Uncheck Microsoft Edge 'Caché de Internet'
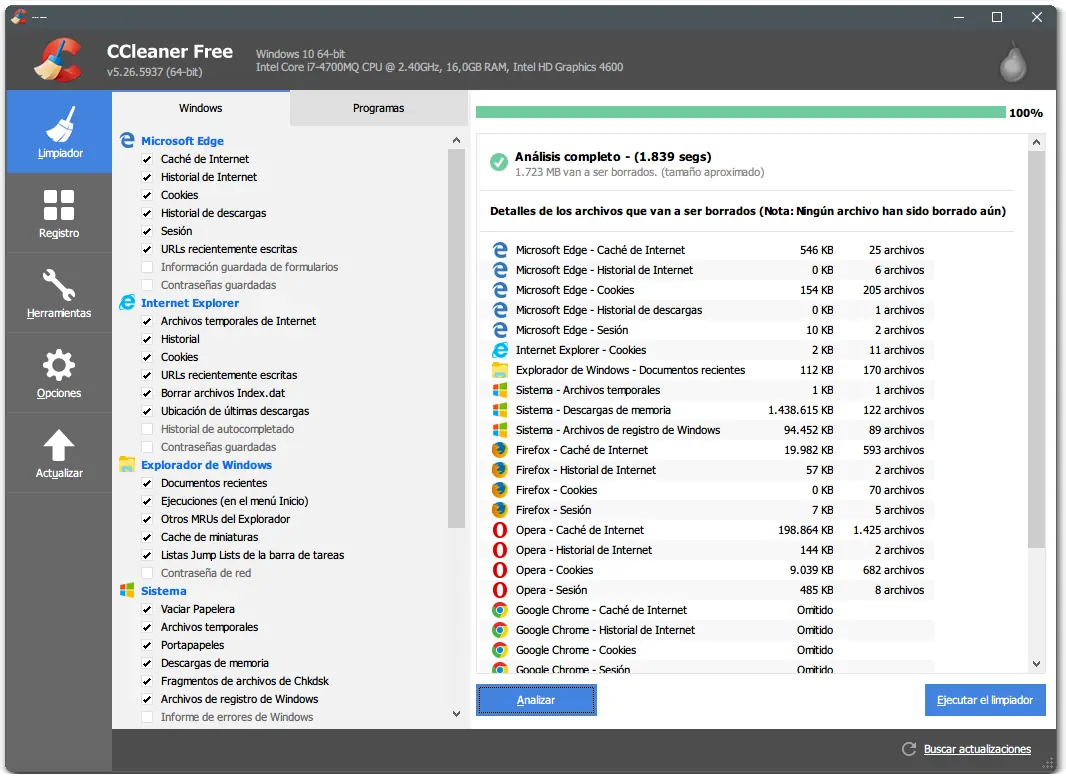Image resolution: width=1066 pixels, height=781 pixels. coord(146,159)
